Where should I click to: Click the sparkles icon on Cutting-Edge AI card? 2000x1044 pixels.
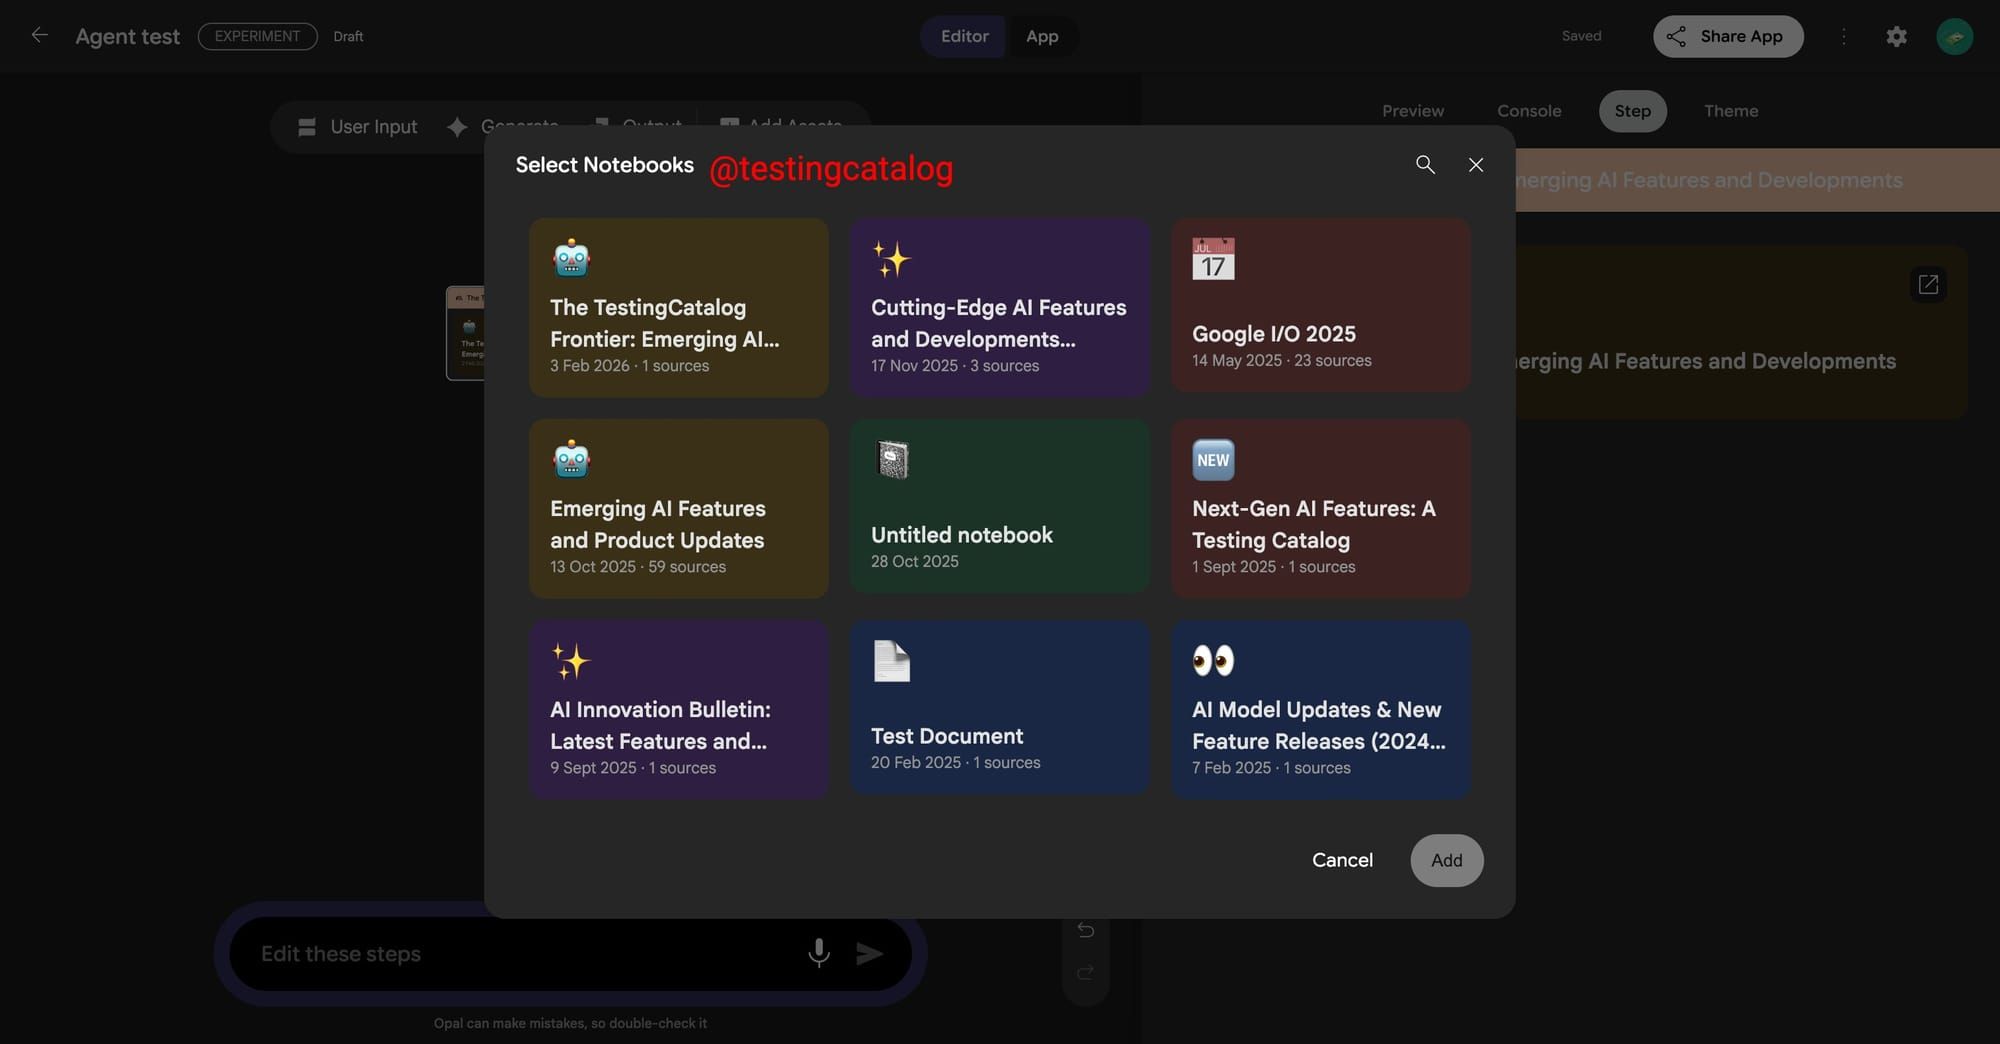click(x=891, y=258)
